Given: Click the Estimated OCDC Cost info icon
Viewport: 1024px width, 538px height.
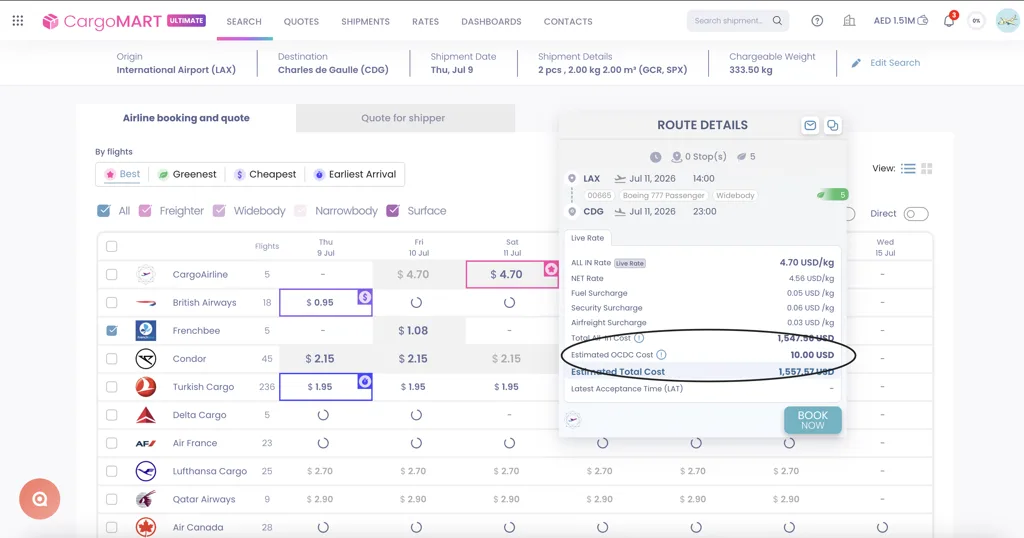Looking at the screenshot, I should [661, 355].
